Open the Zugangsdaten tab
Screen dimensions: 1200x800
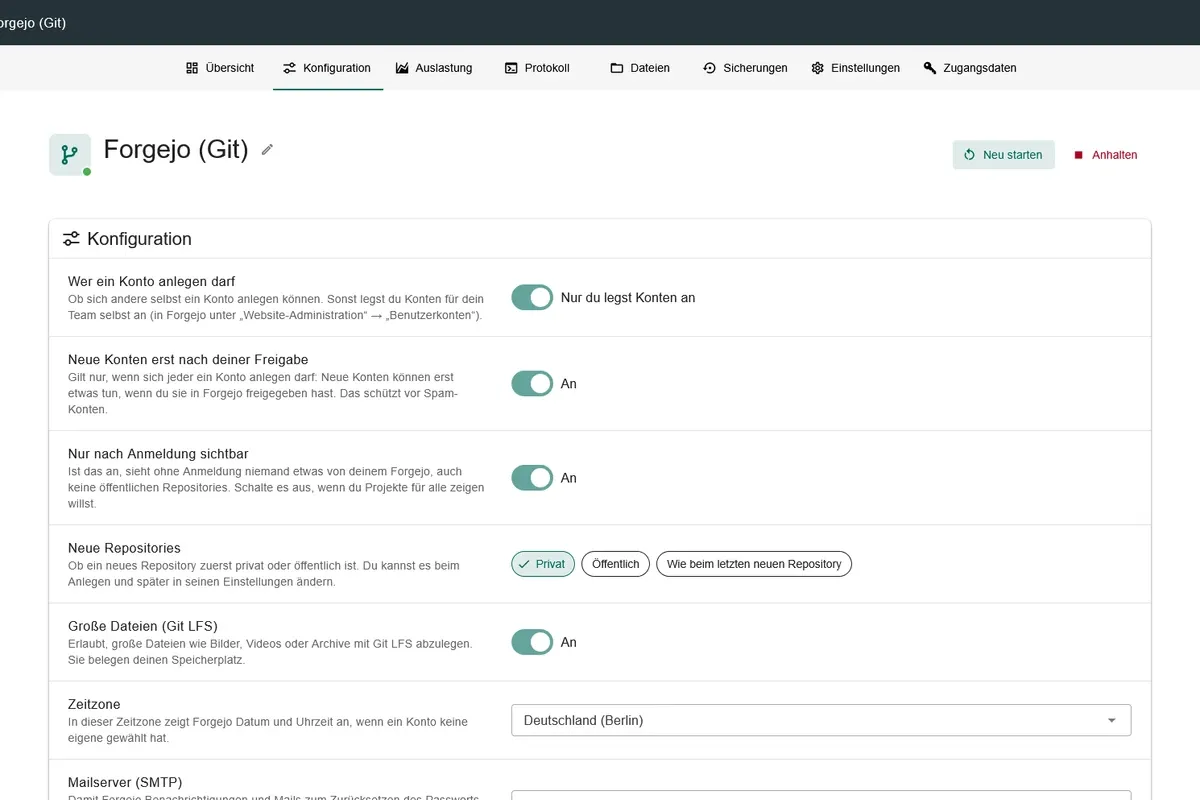pos(970,68)
